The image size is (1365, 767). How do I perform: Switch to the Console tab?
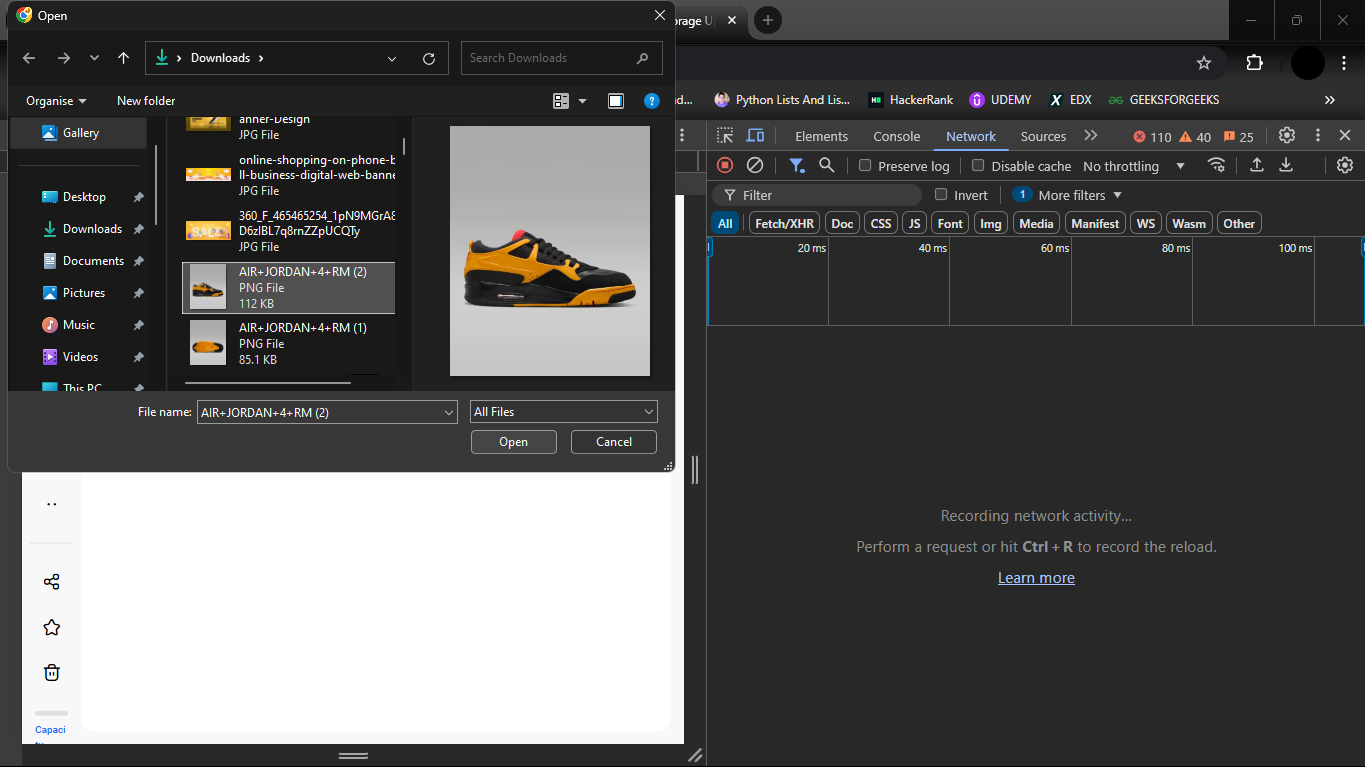(896, 135)
